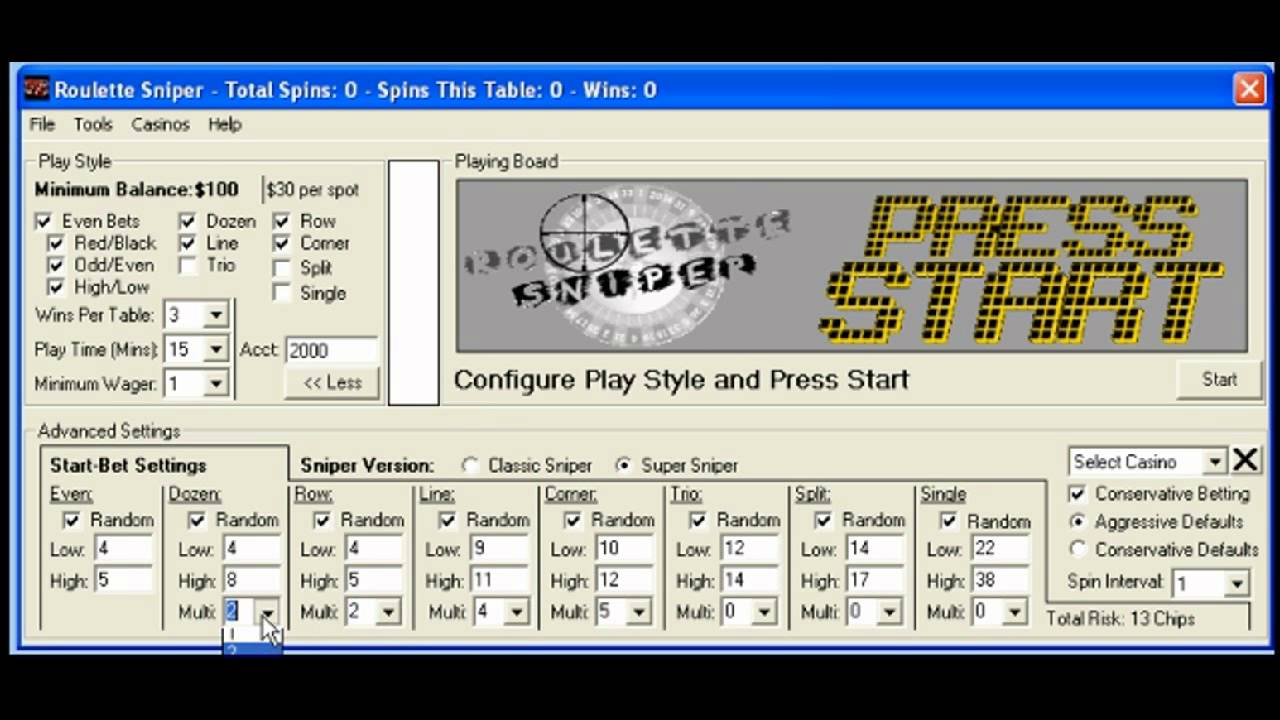Open the File menu

pyautogui.click(x=42, y=124)
